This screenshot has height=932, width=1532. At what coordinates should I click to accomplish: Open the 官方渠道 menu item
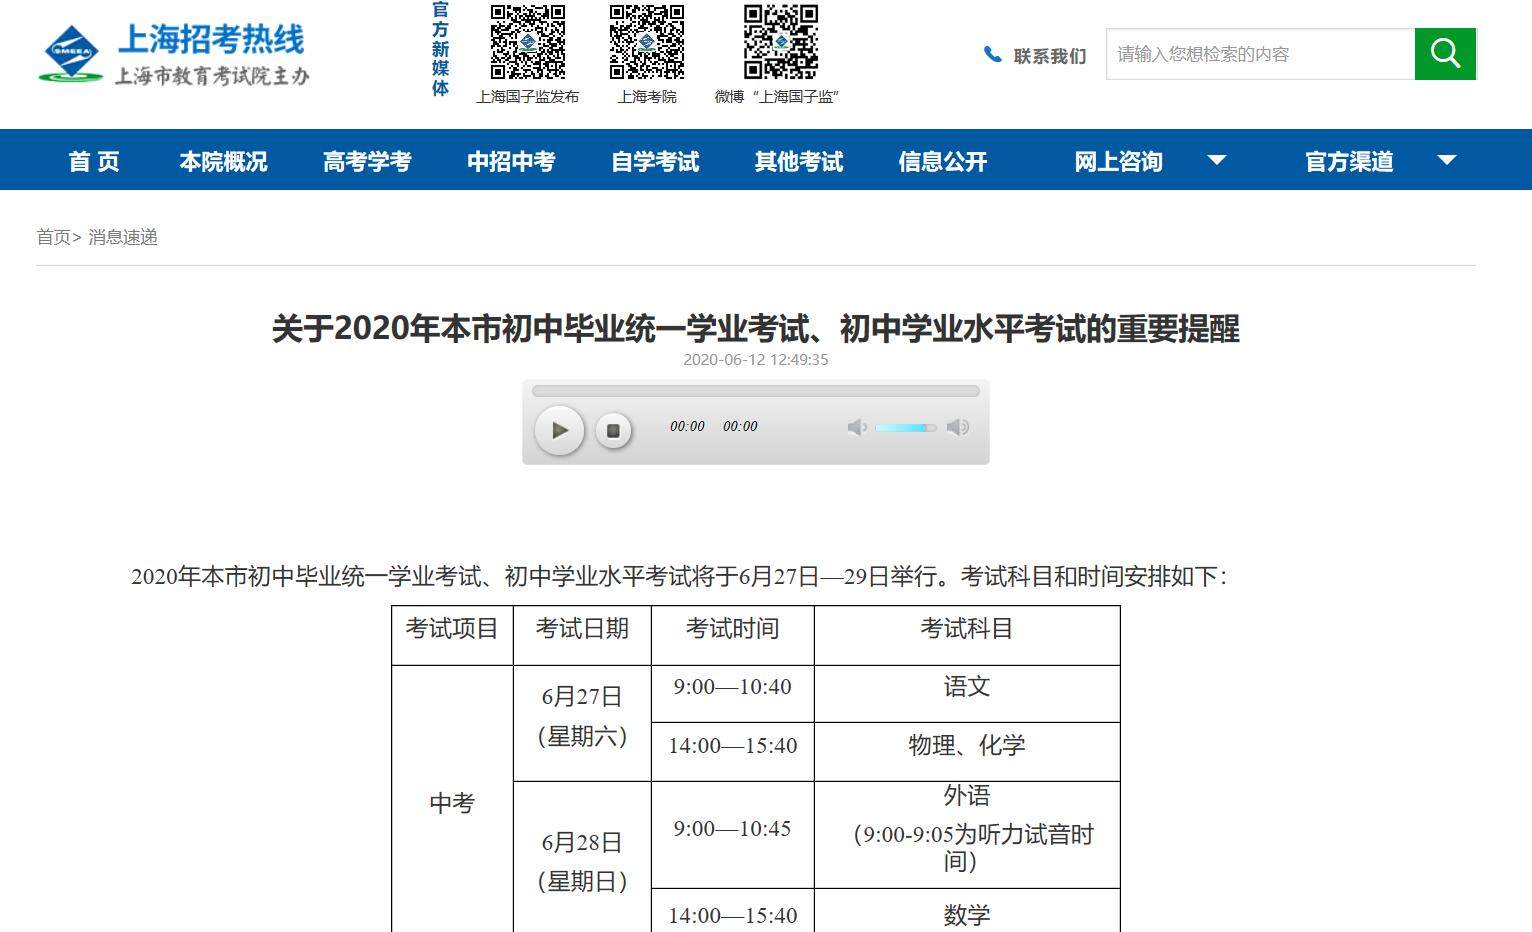point(1350,161)
